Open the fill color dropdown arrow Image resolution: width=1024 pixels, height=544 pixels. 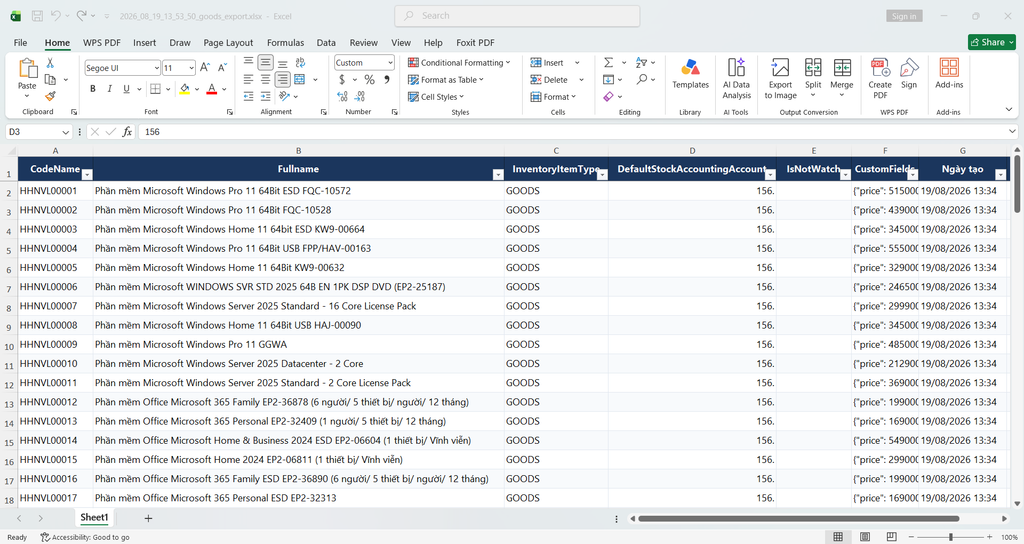coord(197,89)
